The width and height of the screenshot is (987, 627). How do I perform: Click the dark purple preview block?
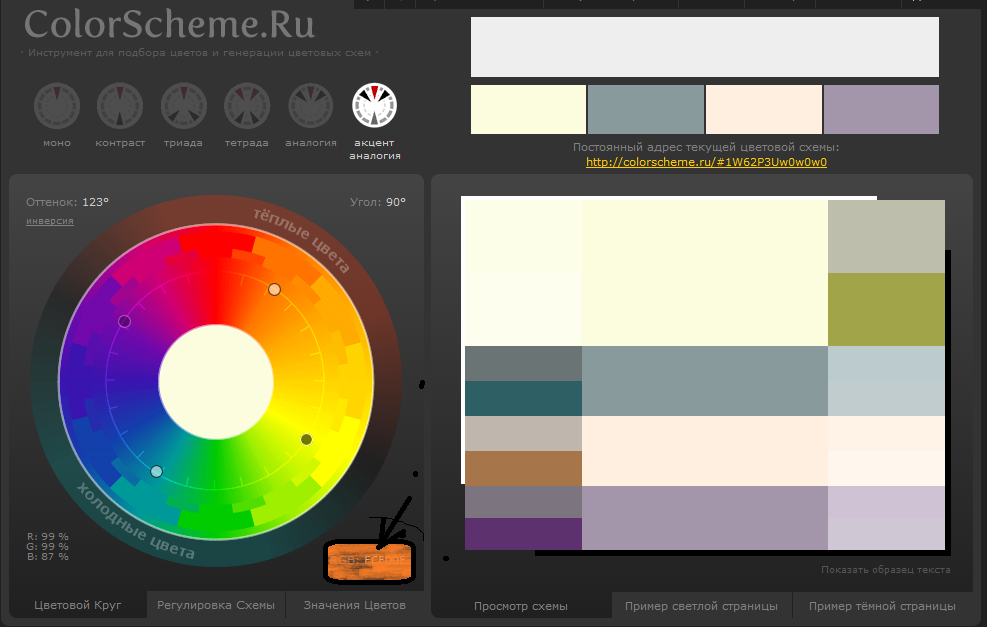tap(523, 534)
